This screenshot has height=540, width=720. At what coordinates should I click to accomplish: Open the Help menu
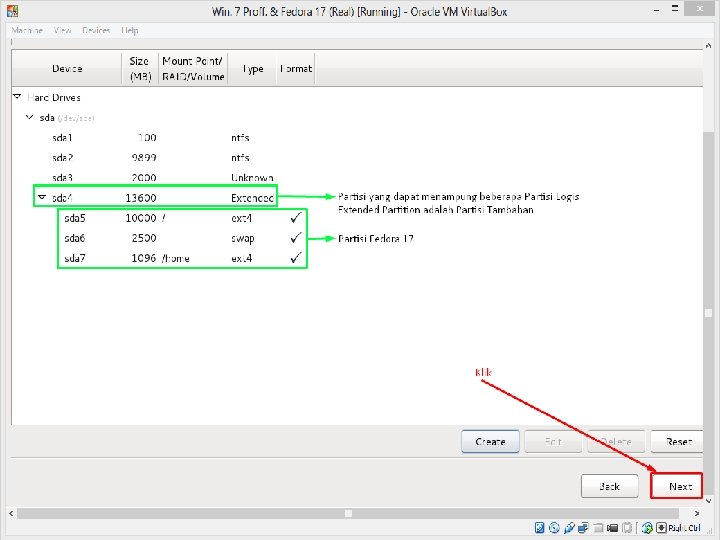pyautogui.click(x=129, y=30)
